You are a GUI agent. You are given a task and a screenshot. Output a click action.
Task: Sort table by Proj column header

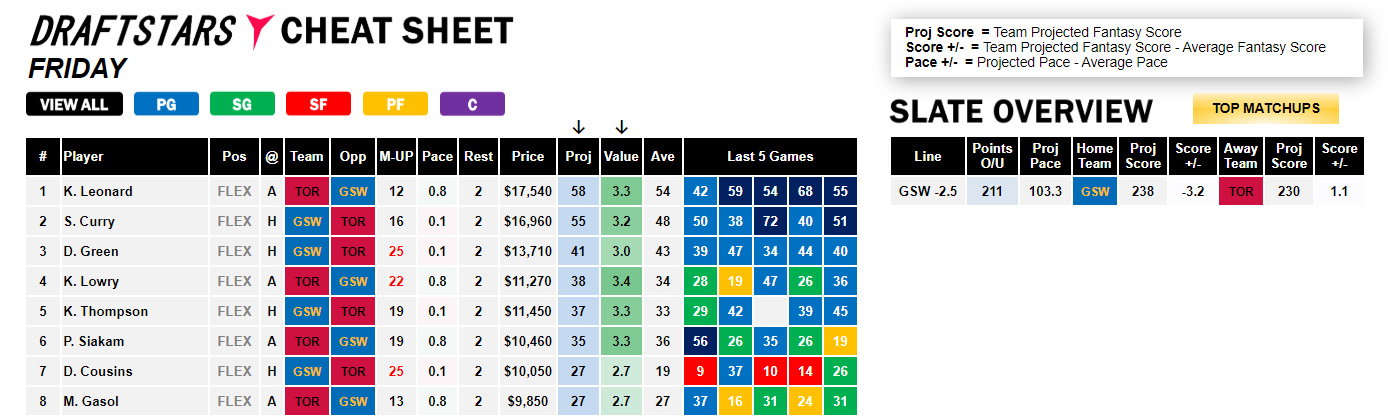point(578,157)
